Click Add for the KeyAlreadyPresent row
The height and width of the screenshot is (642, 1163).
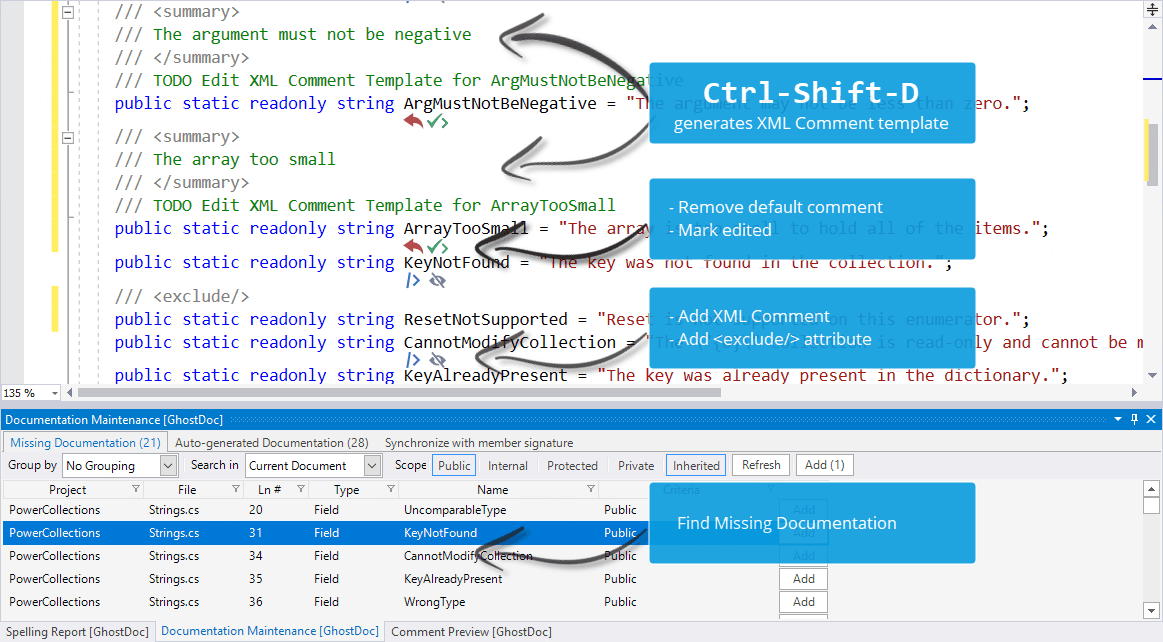(x=803, y=579)
